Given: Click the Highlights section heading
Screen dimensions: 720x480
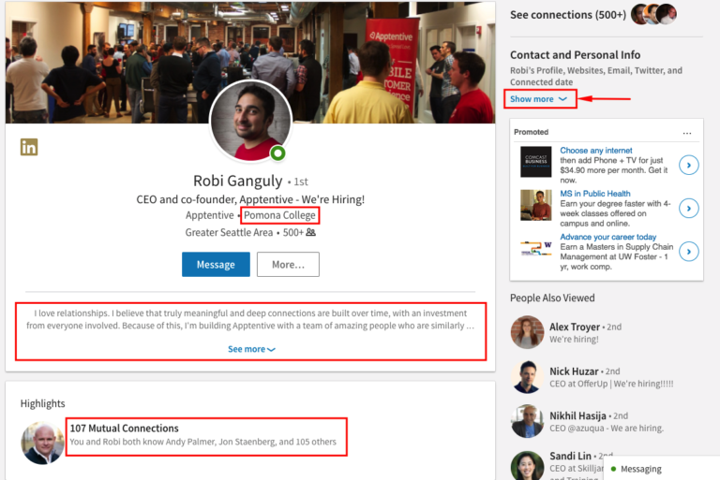Looking at the screenshot, I should coord(43,403).
